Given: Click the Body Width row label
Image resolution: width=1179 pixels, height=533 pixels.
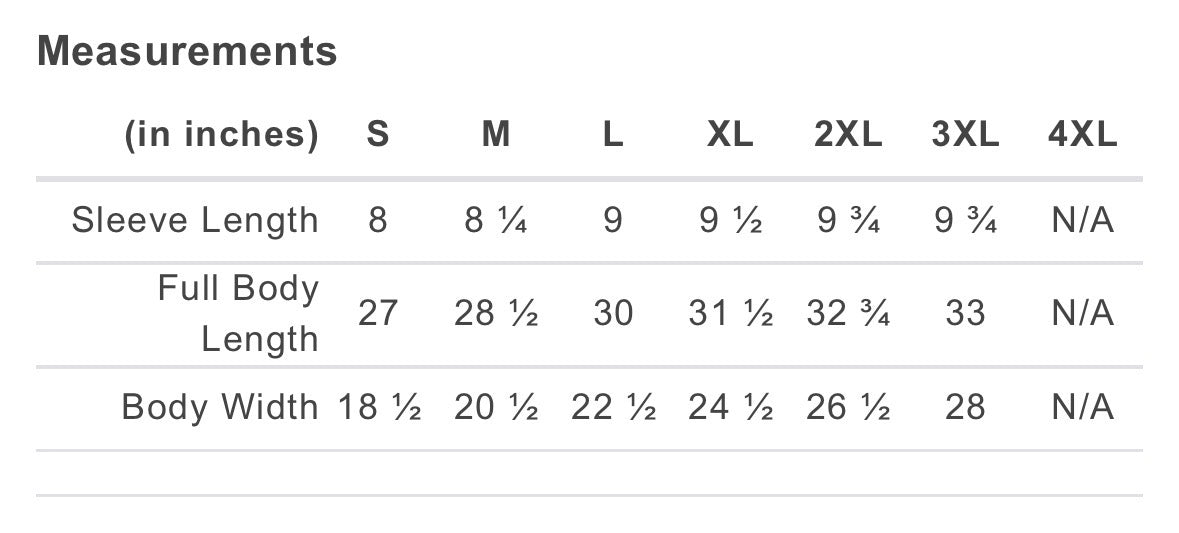Looking at the screenshot, I should [220, 407].
